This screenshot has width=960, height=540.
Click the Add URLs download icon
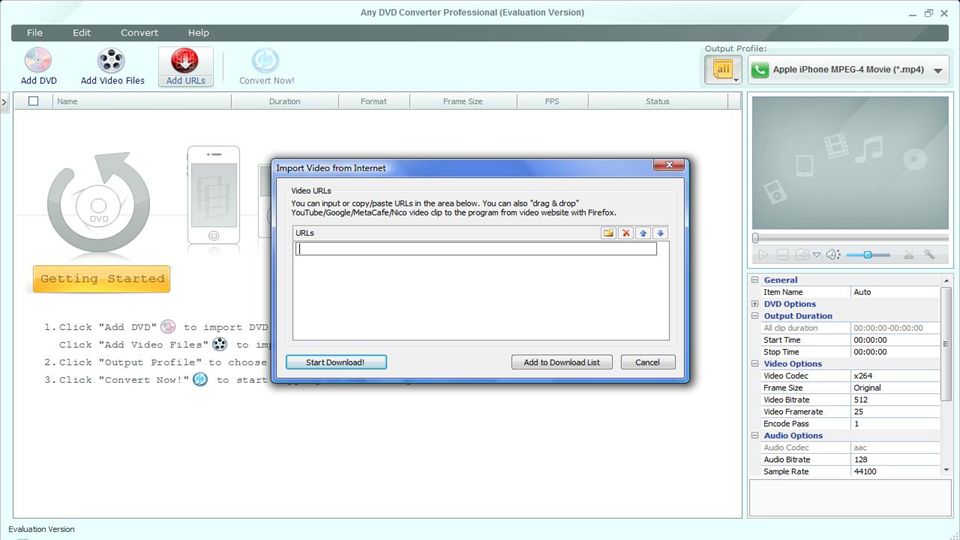point(184,61)
